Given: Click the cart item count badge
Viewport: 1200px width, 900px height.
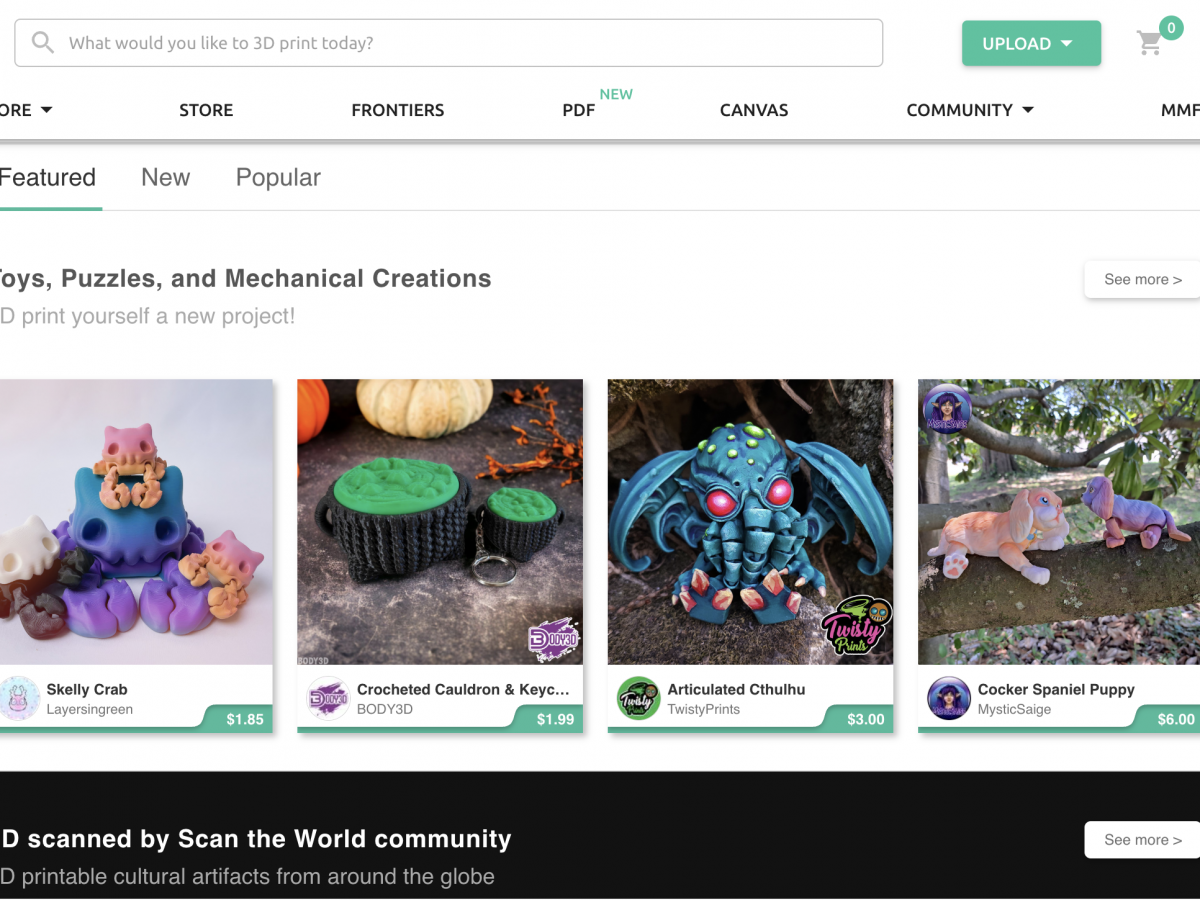Looking at the screenshot, I should point(1170,28).
